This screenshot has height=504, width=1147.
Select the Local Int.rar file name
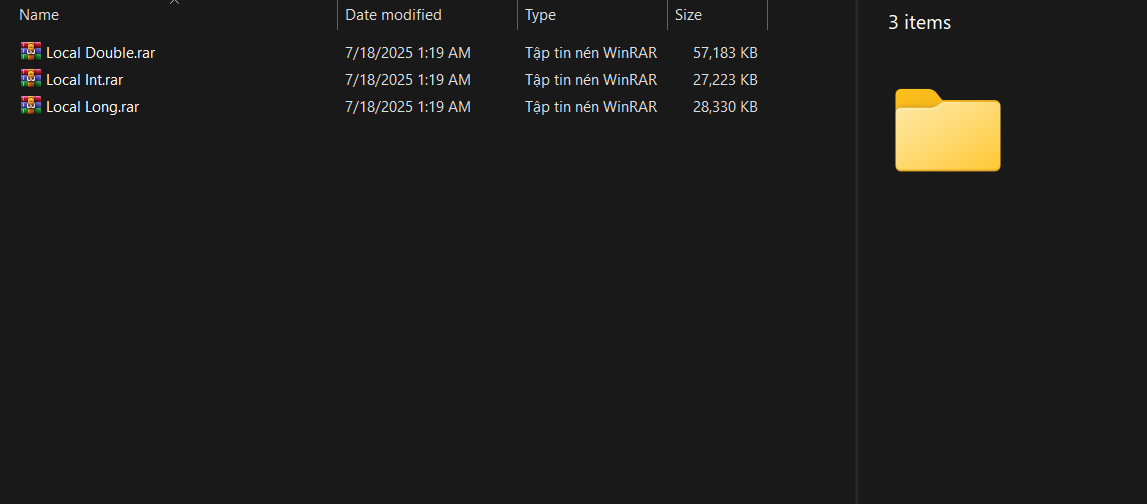(85, 79)
